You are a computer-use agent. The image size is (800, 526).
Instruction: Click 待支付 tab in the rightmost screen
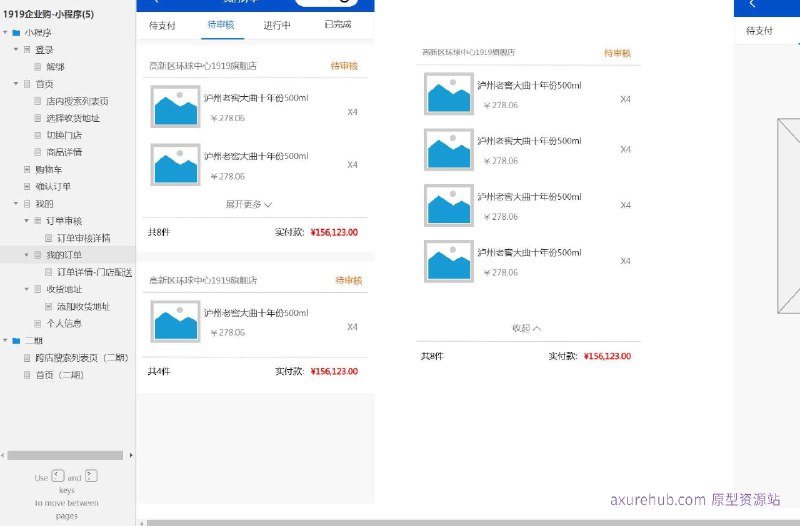click(759, 31)
